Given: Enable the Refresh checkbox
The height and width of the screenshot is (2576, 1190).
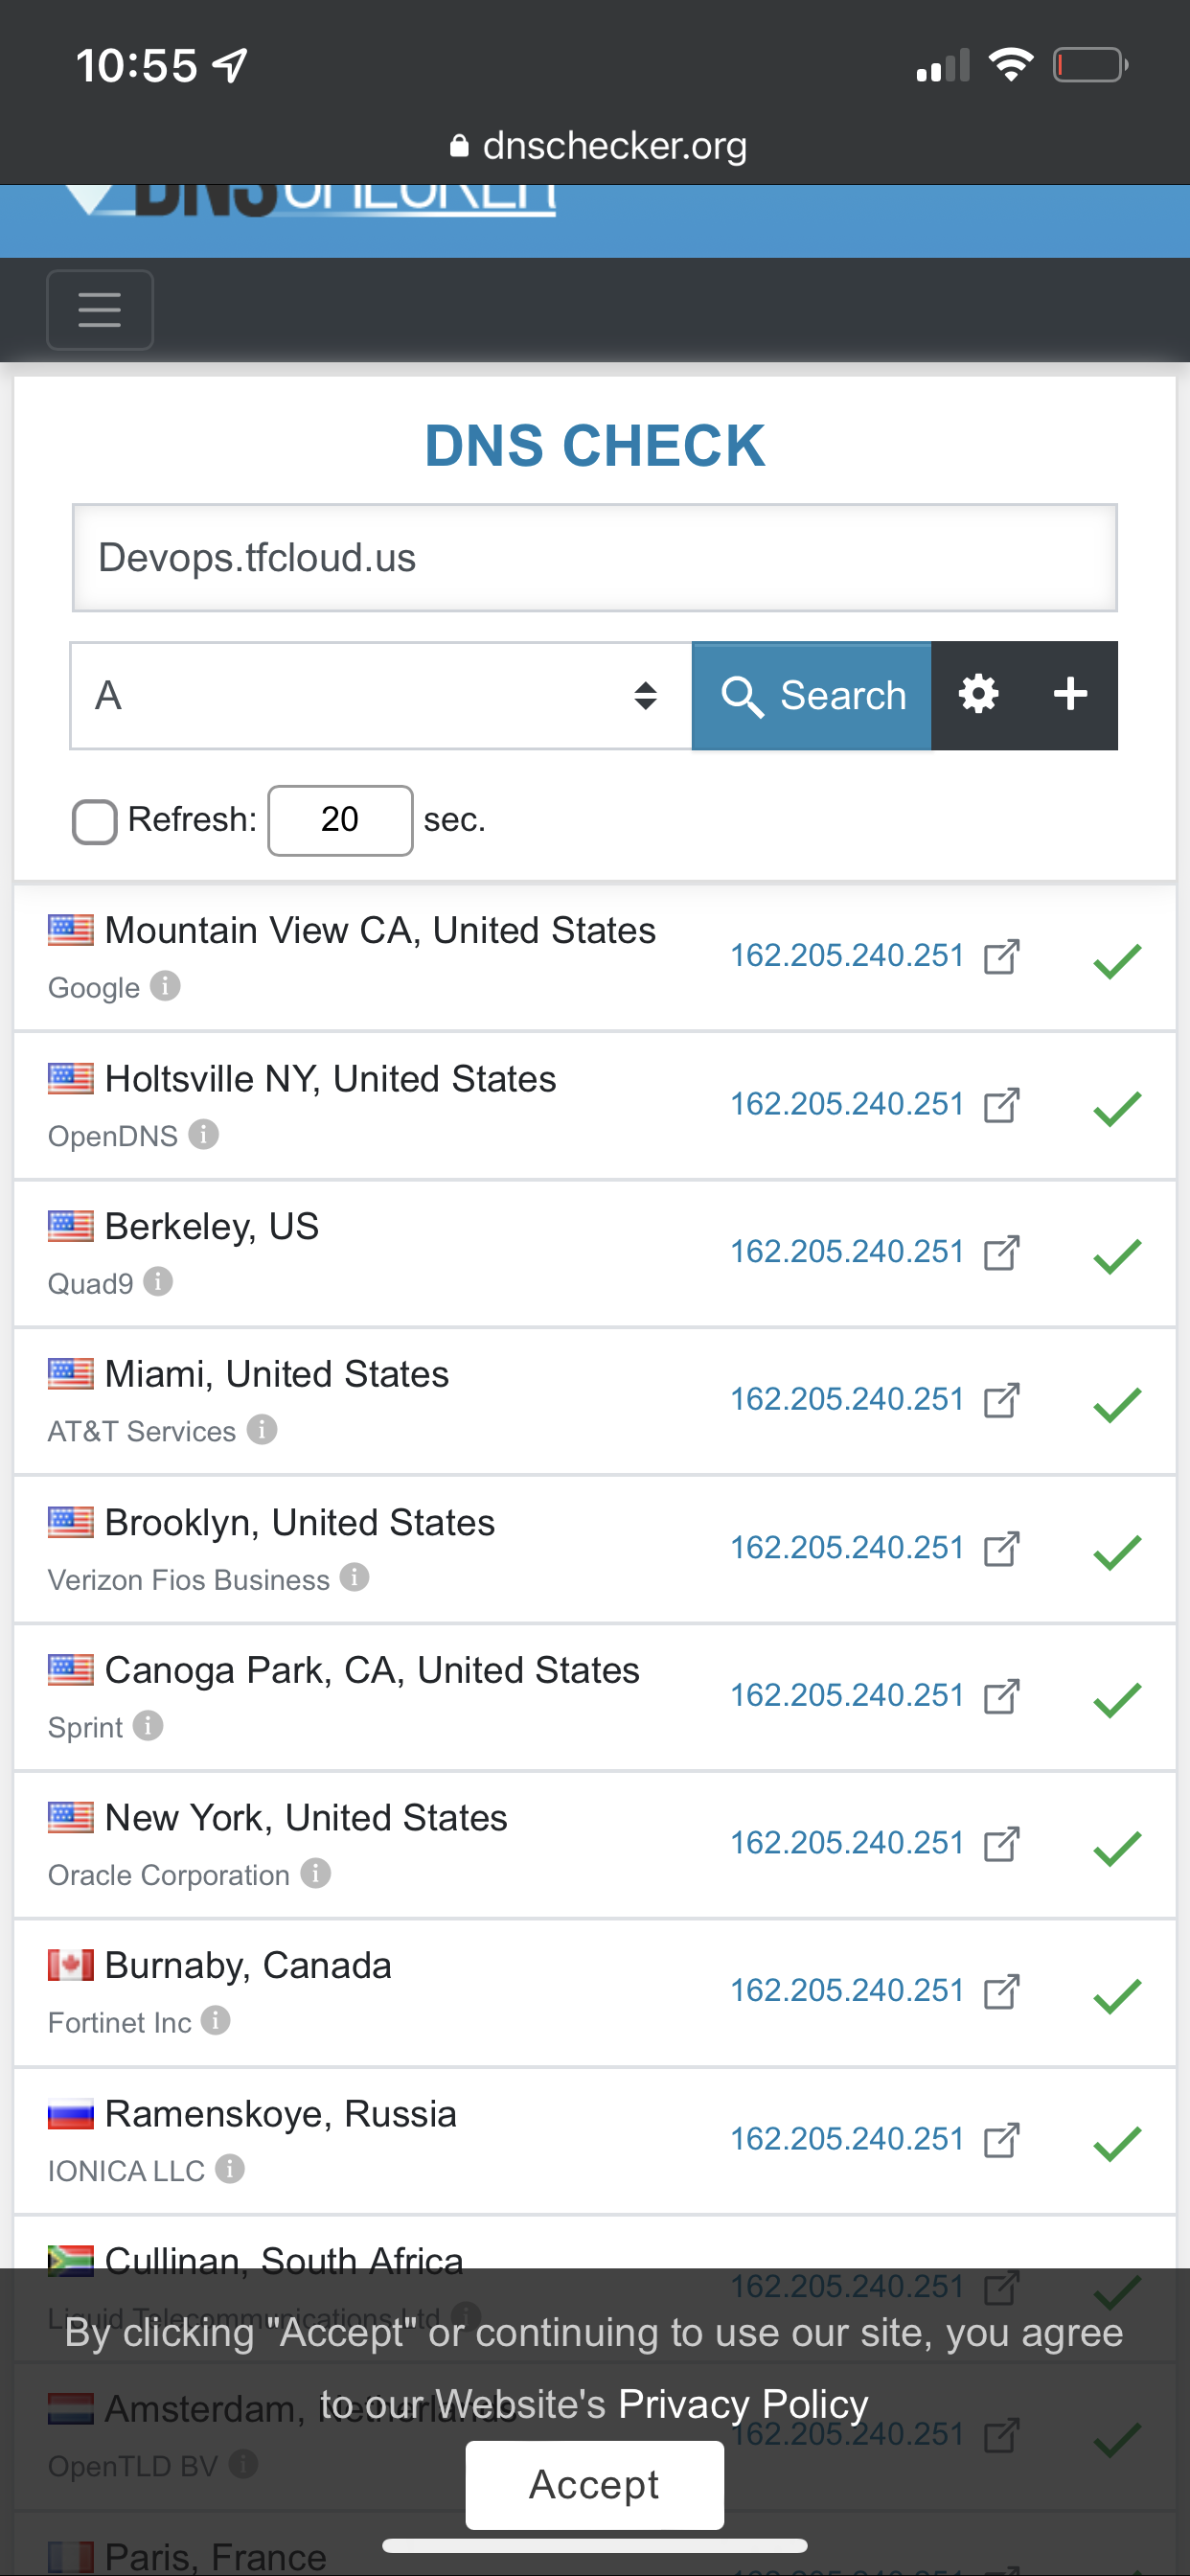Looking at the screenshot, I should coord(94,821).
